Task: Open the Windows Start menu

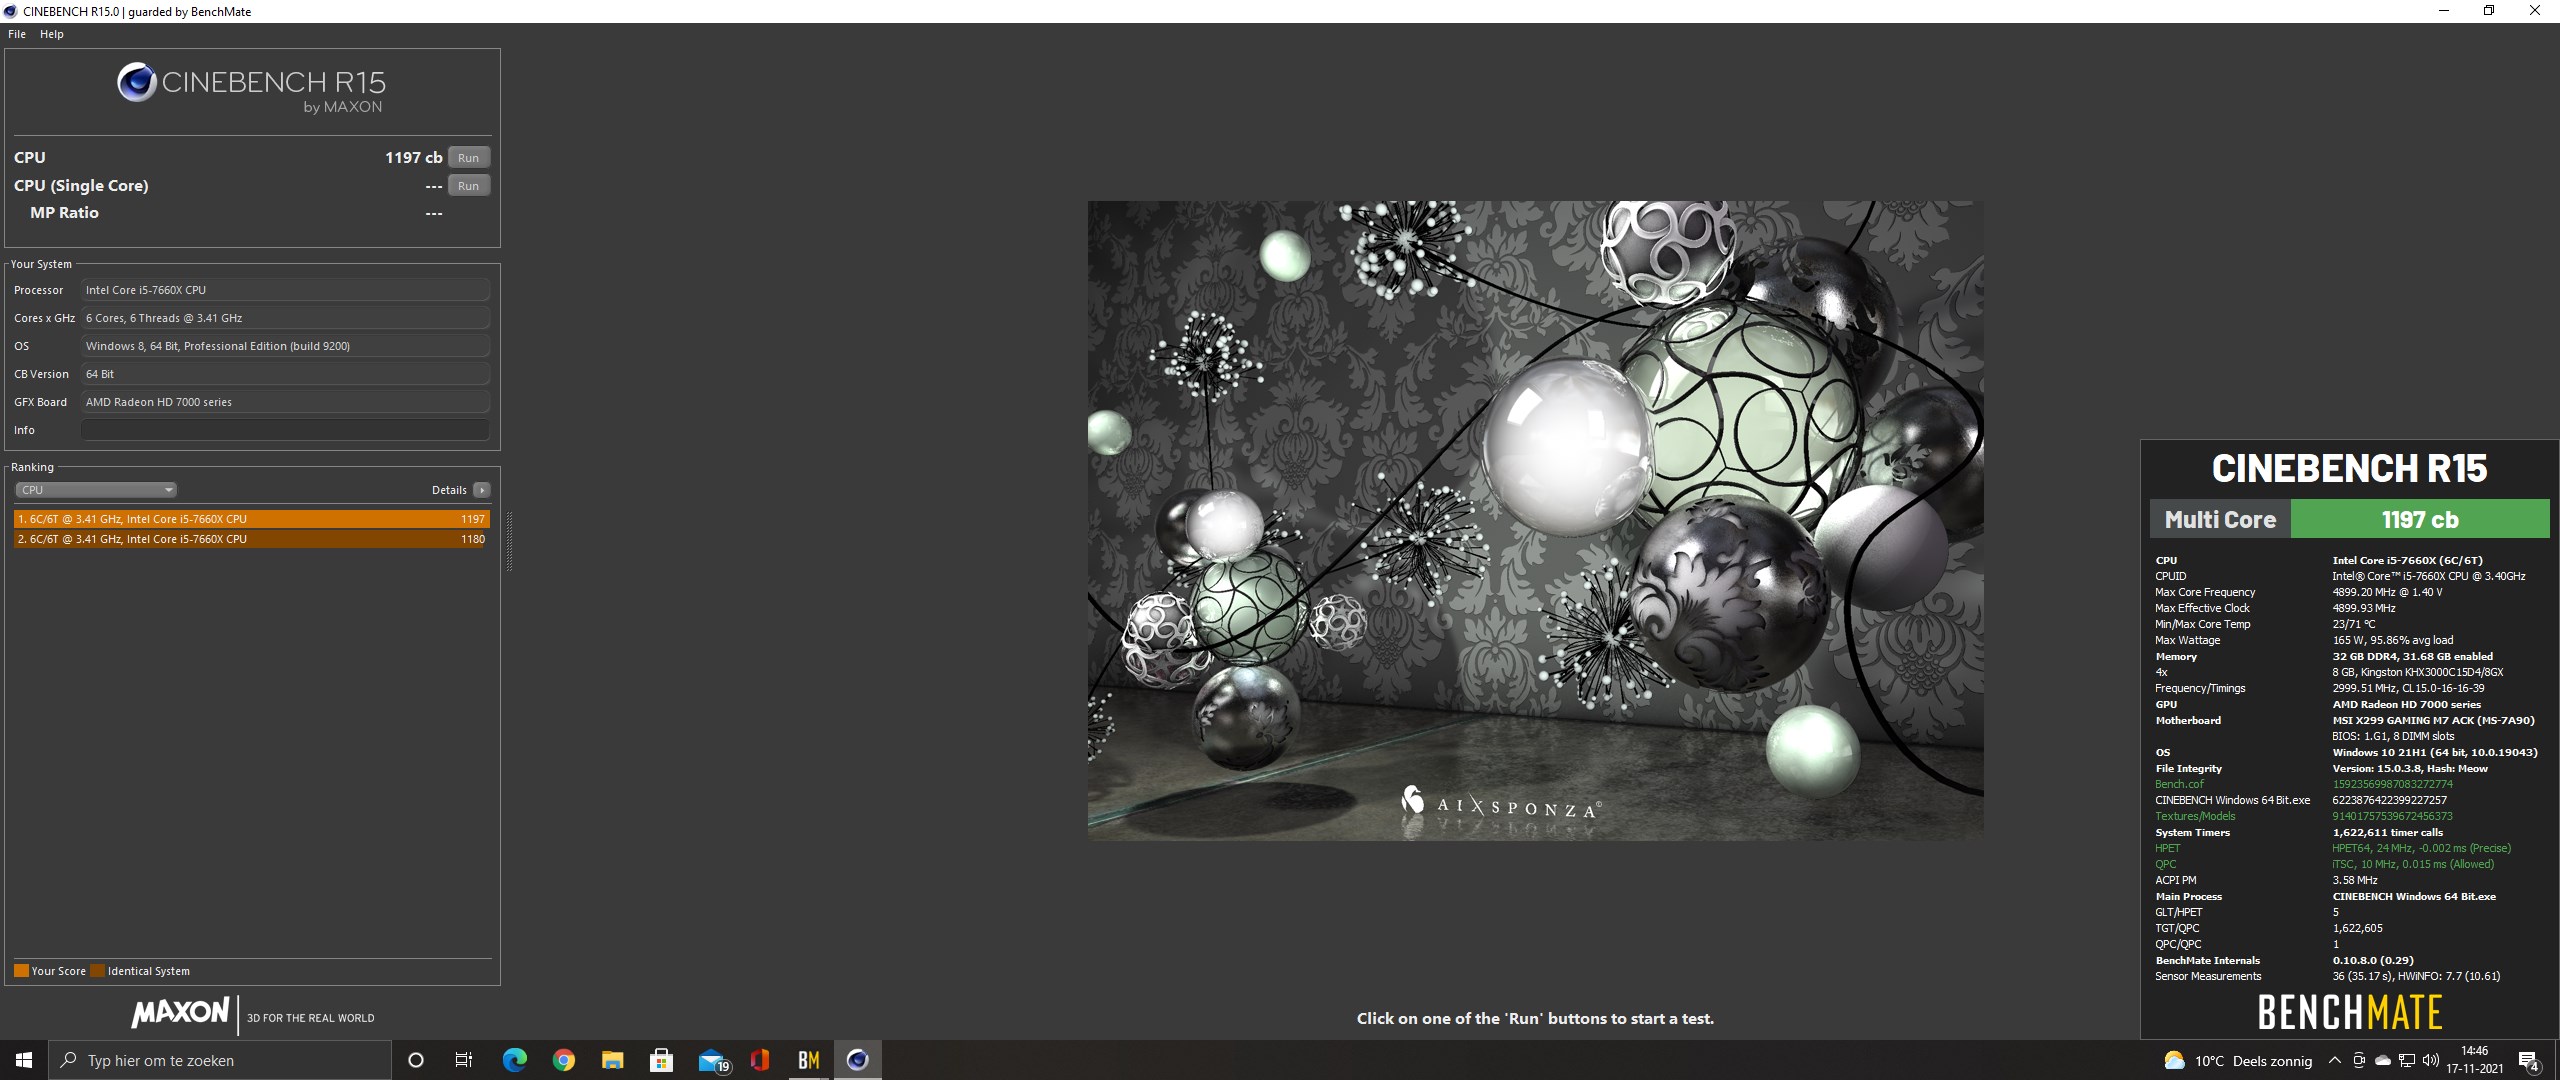Action: pos(24,1060)
